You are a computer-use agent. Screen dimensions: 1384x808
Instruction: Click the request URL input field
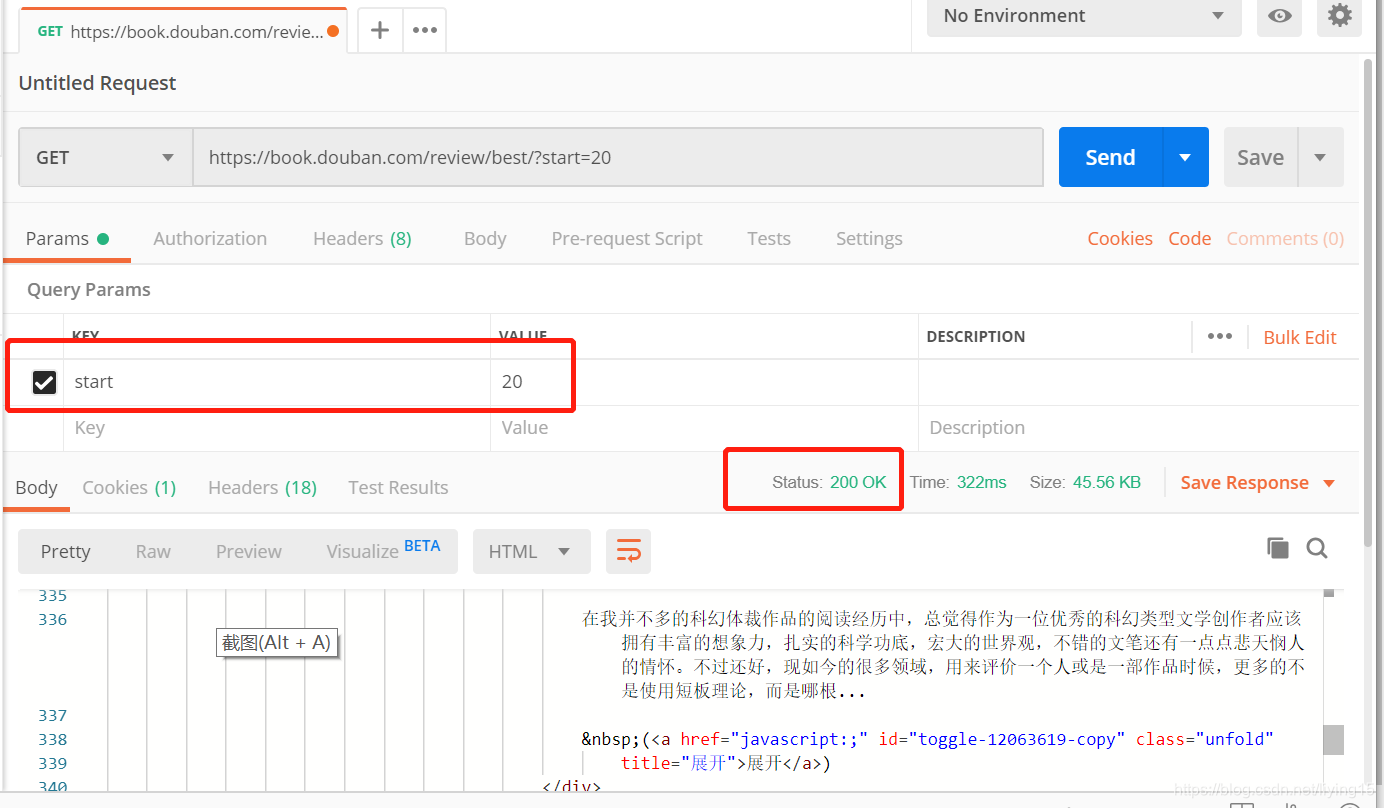618,157
